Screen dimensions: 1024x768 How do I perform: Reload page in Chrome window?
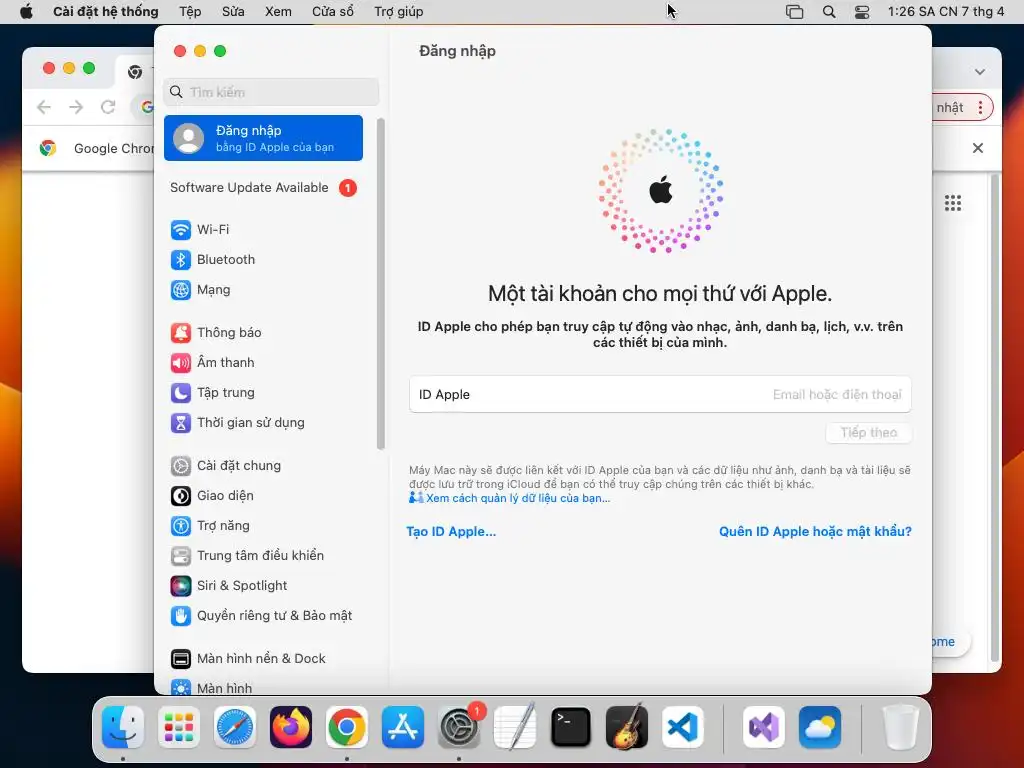pos(108,107)
